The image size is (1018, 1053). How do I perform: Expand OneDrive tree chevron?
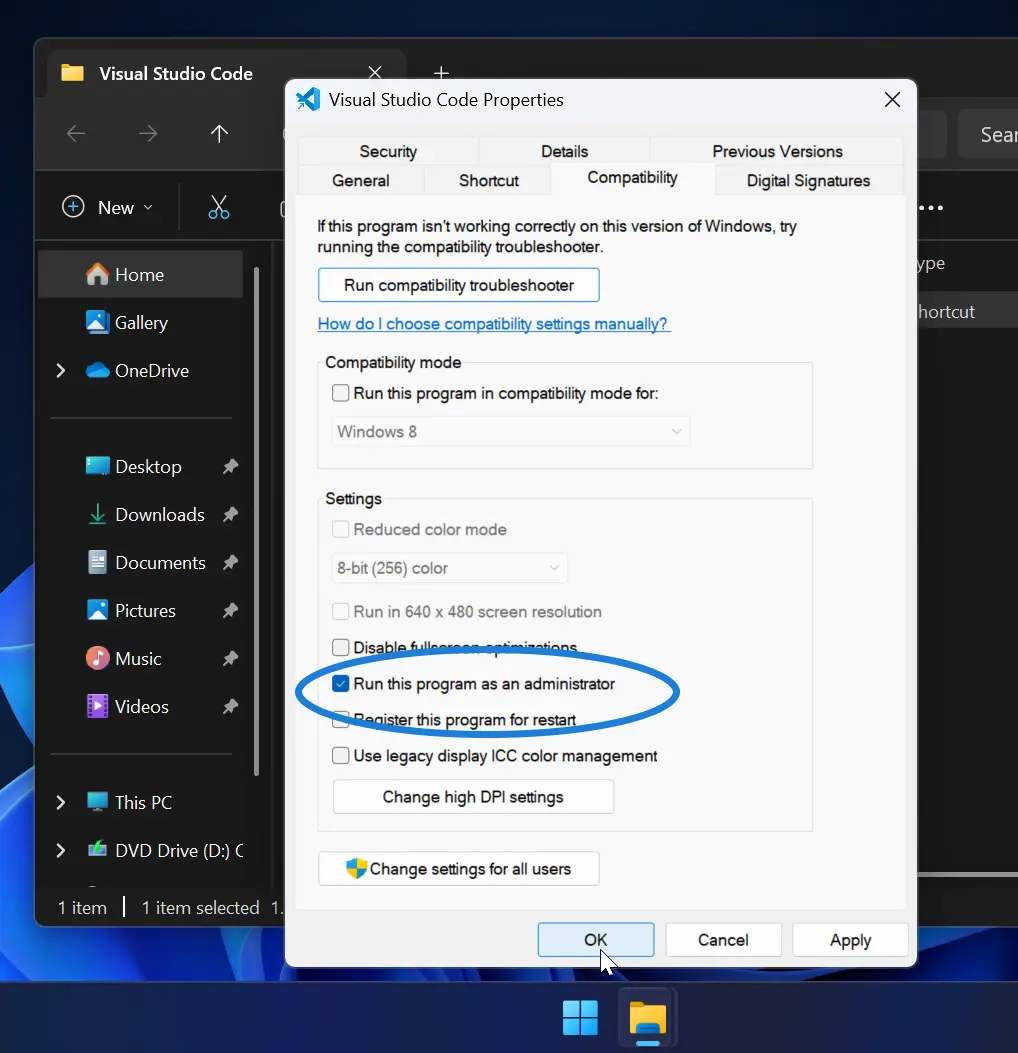tap(60, 371)
